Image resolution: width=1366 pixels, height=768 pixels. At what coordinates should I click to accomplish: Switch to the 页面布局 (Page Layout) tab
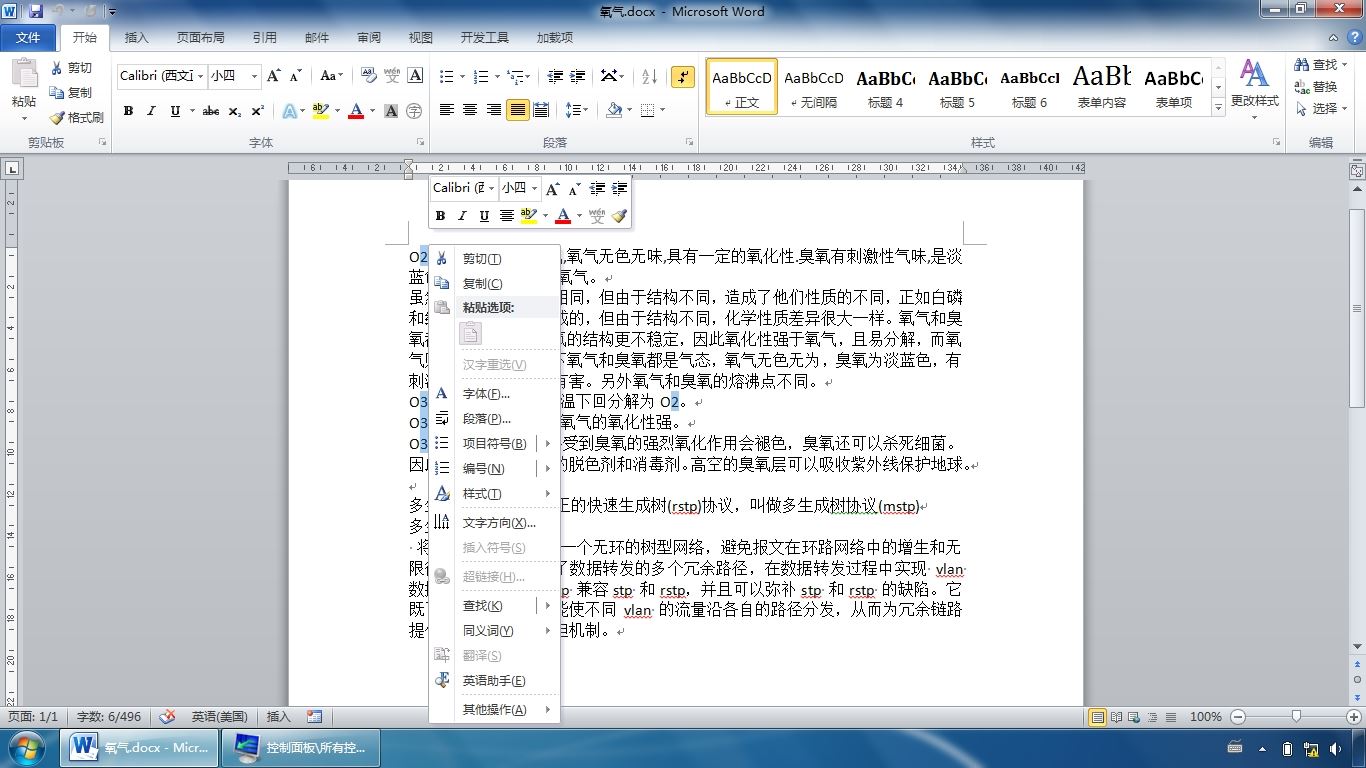point(200,38)
